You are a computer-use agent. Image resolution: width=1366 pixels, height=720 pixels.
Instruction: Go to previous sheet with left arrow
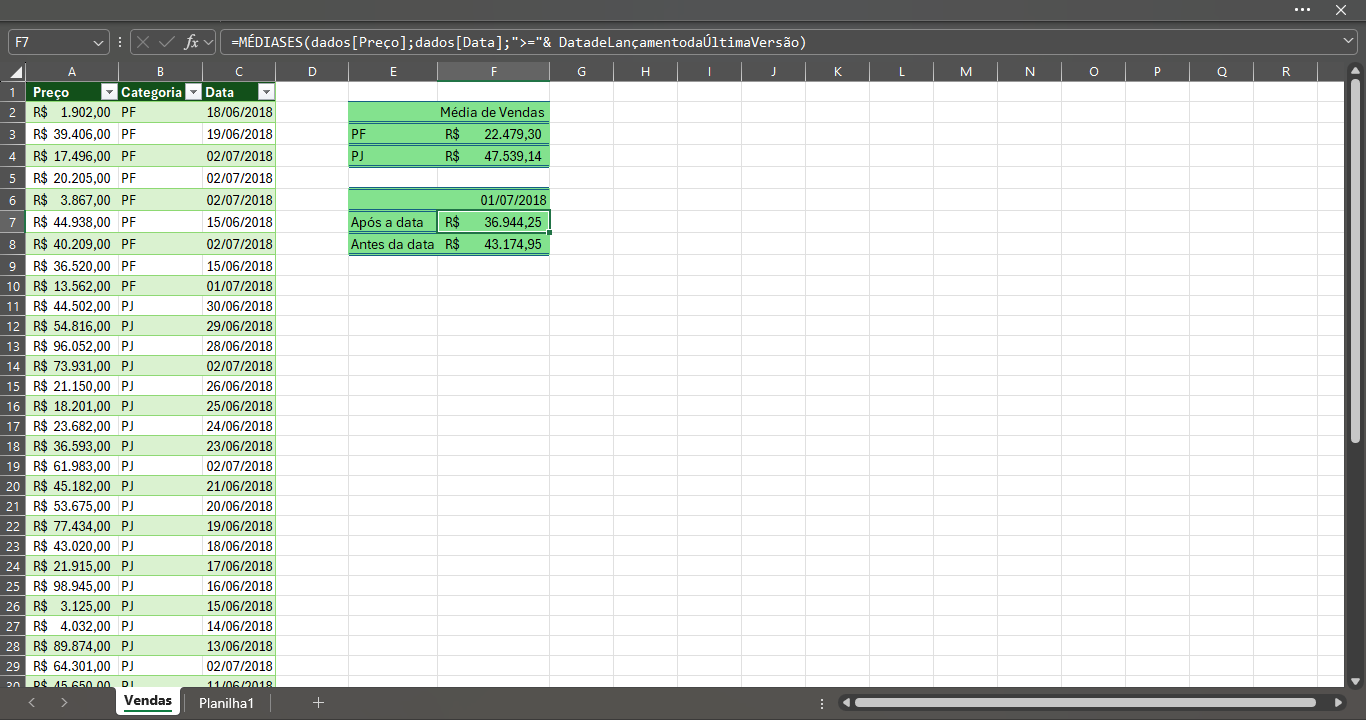(32, 703)
